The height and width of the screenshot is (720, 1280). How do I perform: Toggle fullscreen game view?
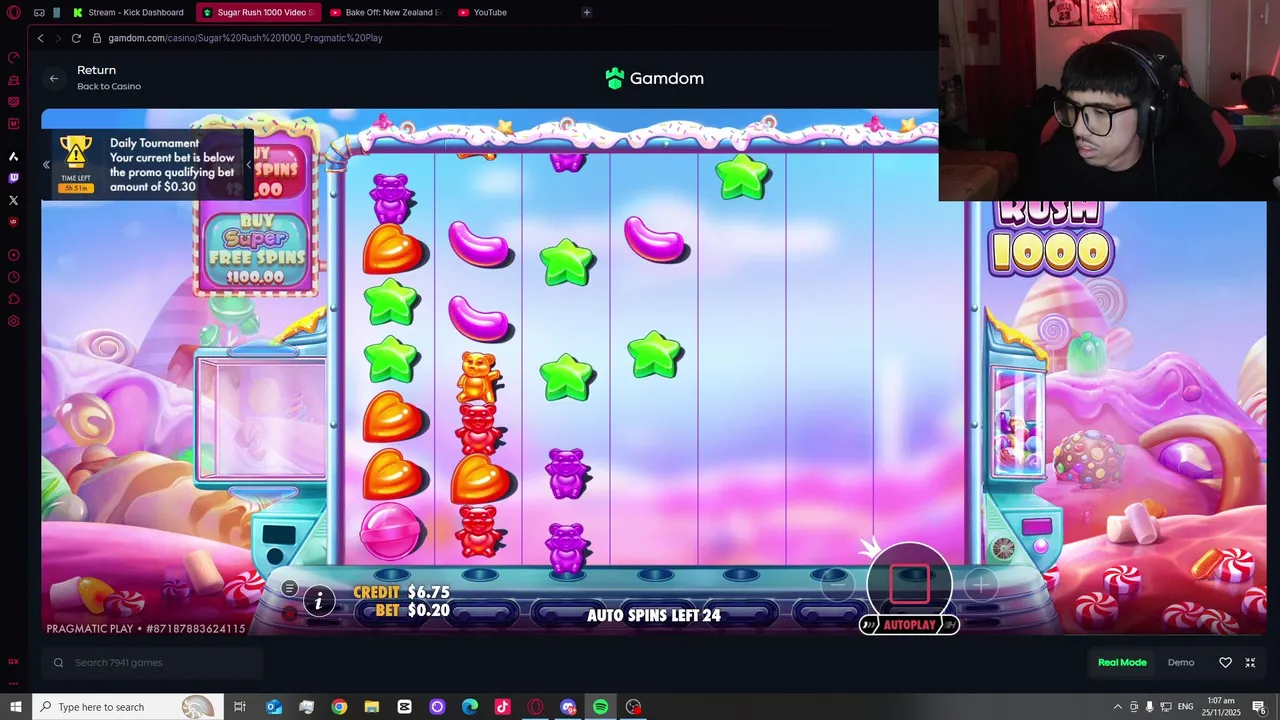click(1250, 662)
